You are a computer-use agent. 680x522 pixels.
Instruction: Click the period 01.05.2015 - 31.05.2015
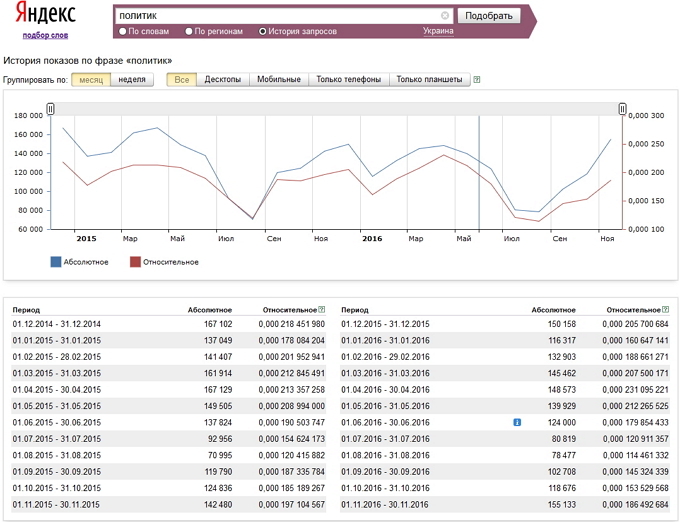pos(56,406)
